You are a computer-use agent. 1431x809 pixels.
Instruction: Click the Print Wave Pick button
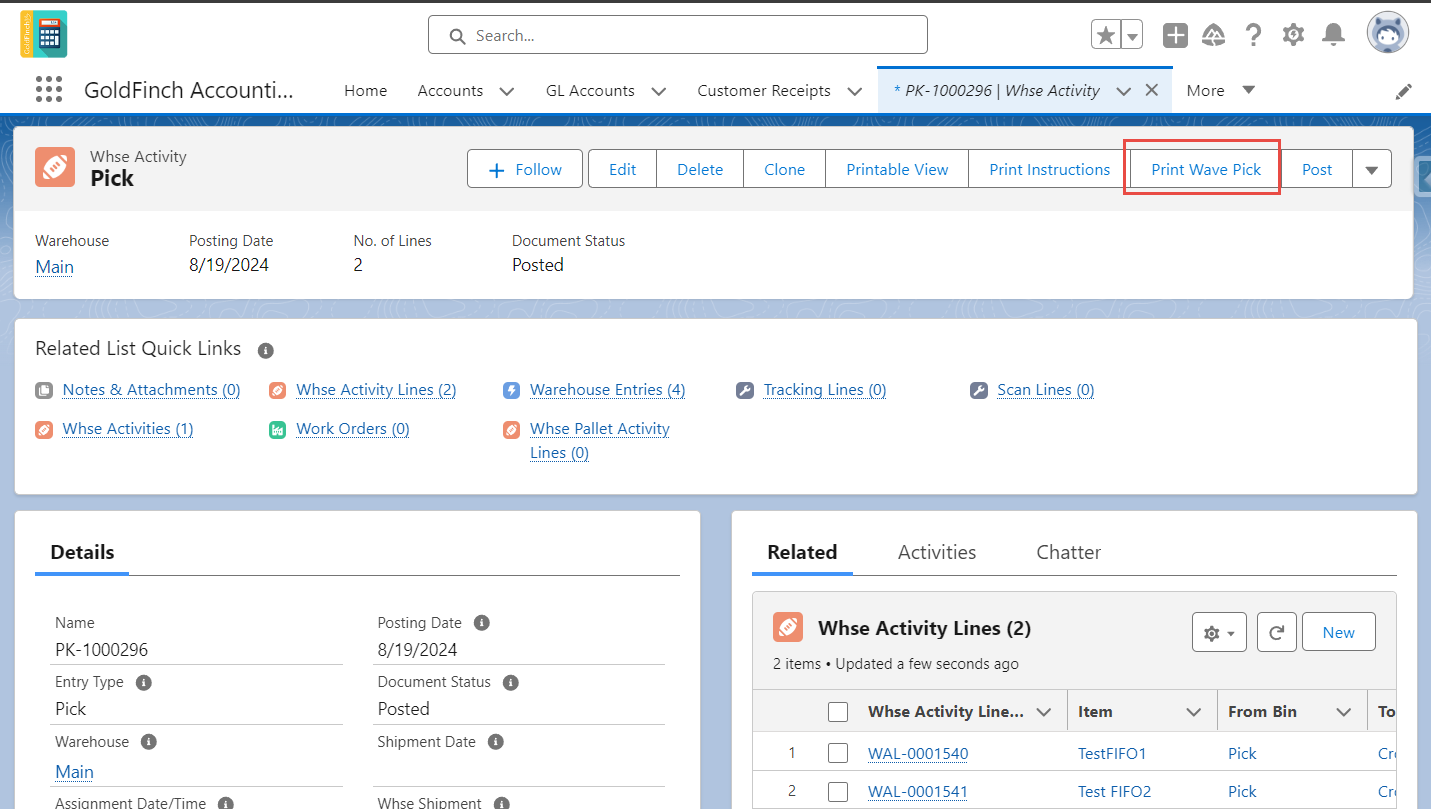(x=1206, y=169)
